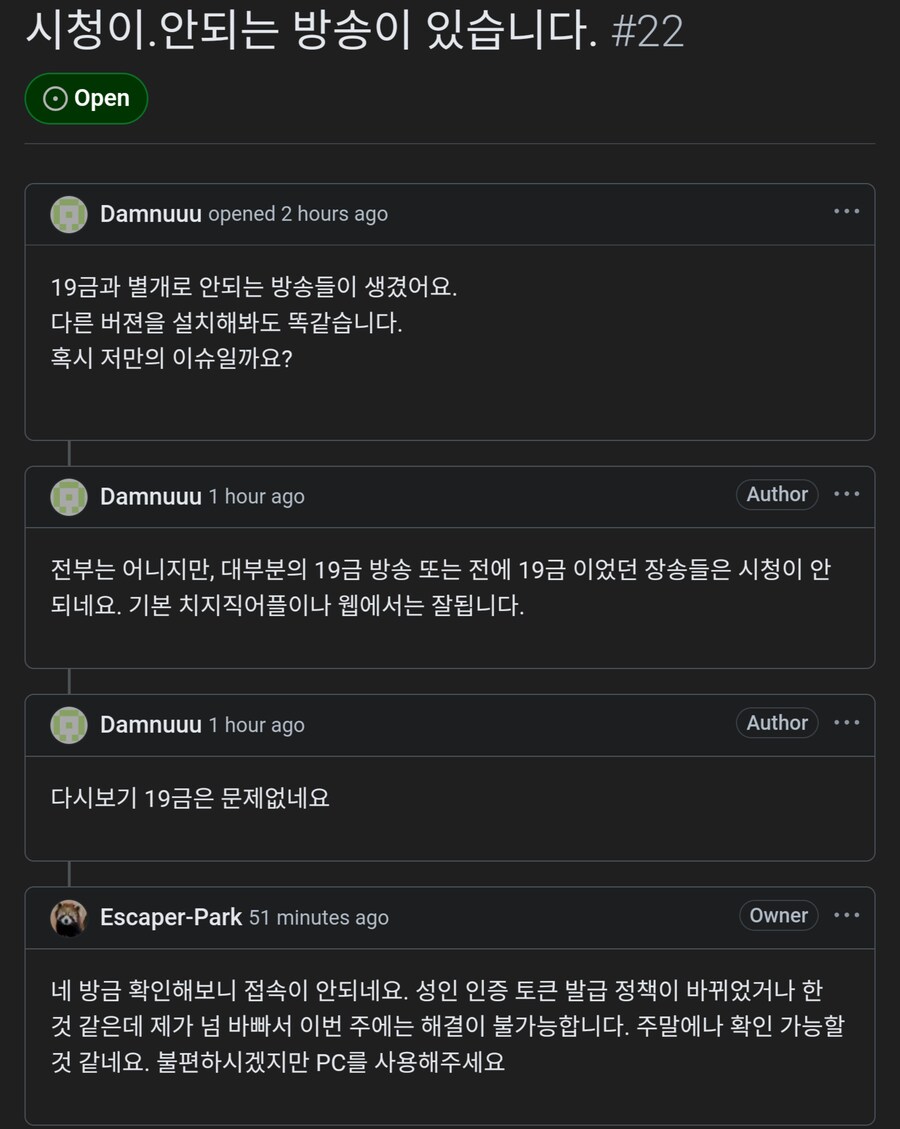
Task: Expand the options menu on the third comment
Action: (847, 722)
